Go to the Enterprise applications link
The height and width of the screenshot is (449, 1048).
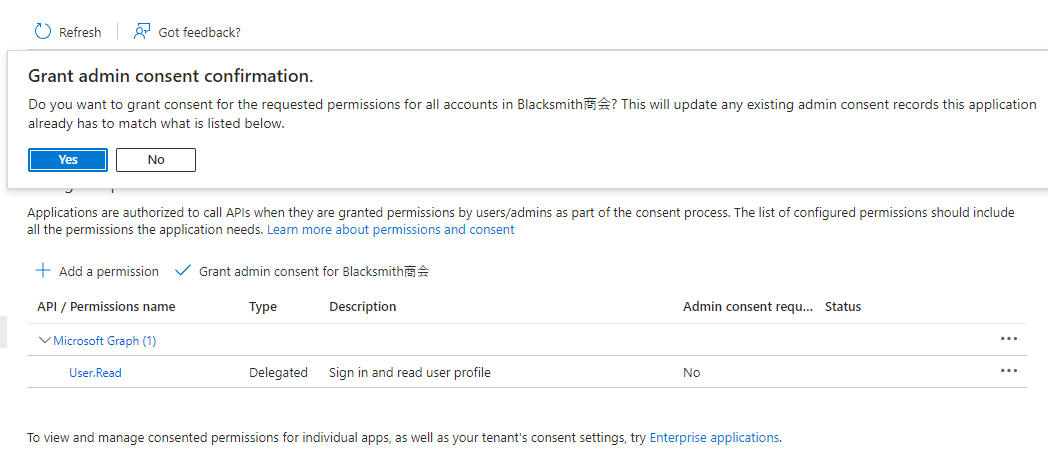click(x=714, y=438)
